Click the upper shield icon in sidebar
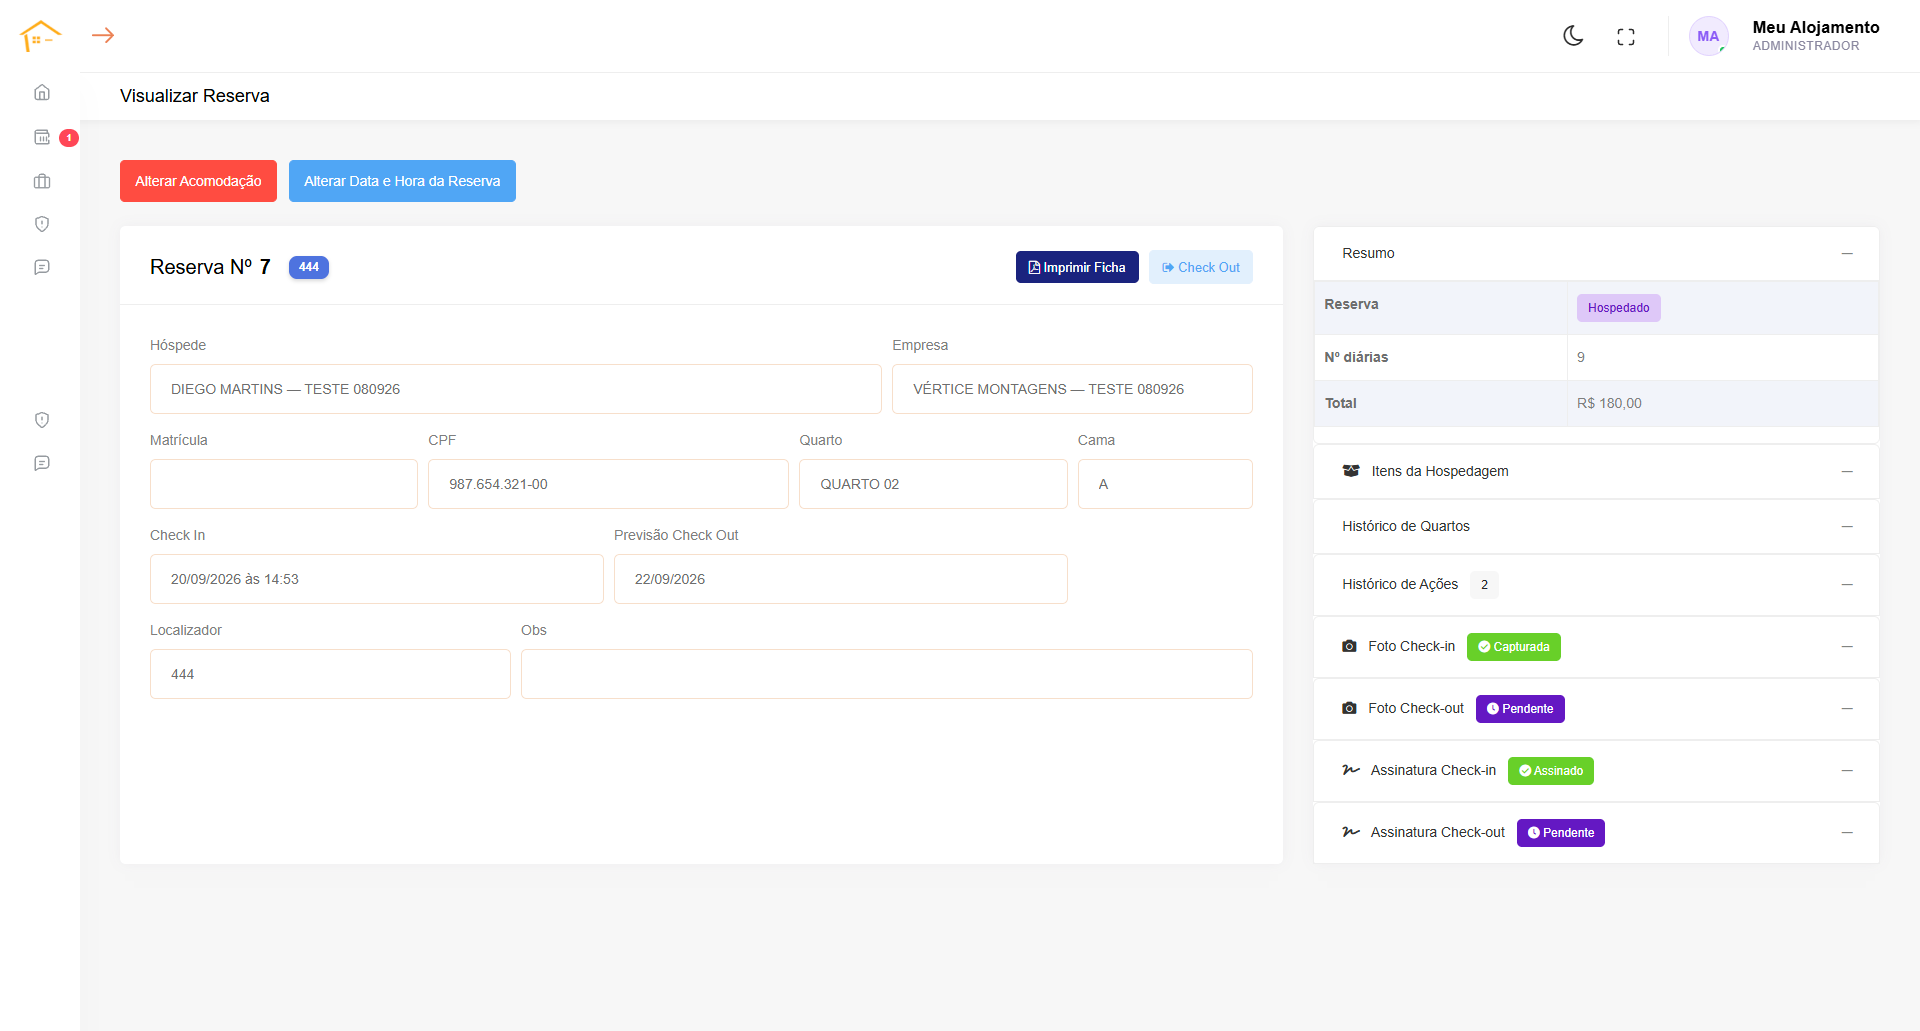The width and height of the screenshot is (1920, 1031). (x=42, y=224)
